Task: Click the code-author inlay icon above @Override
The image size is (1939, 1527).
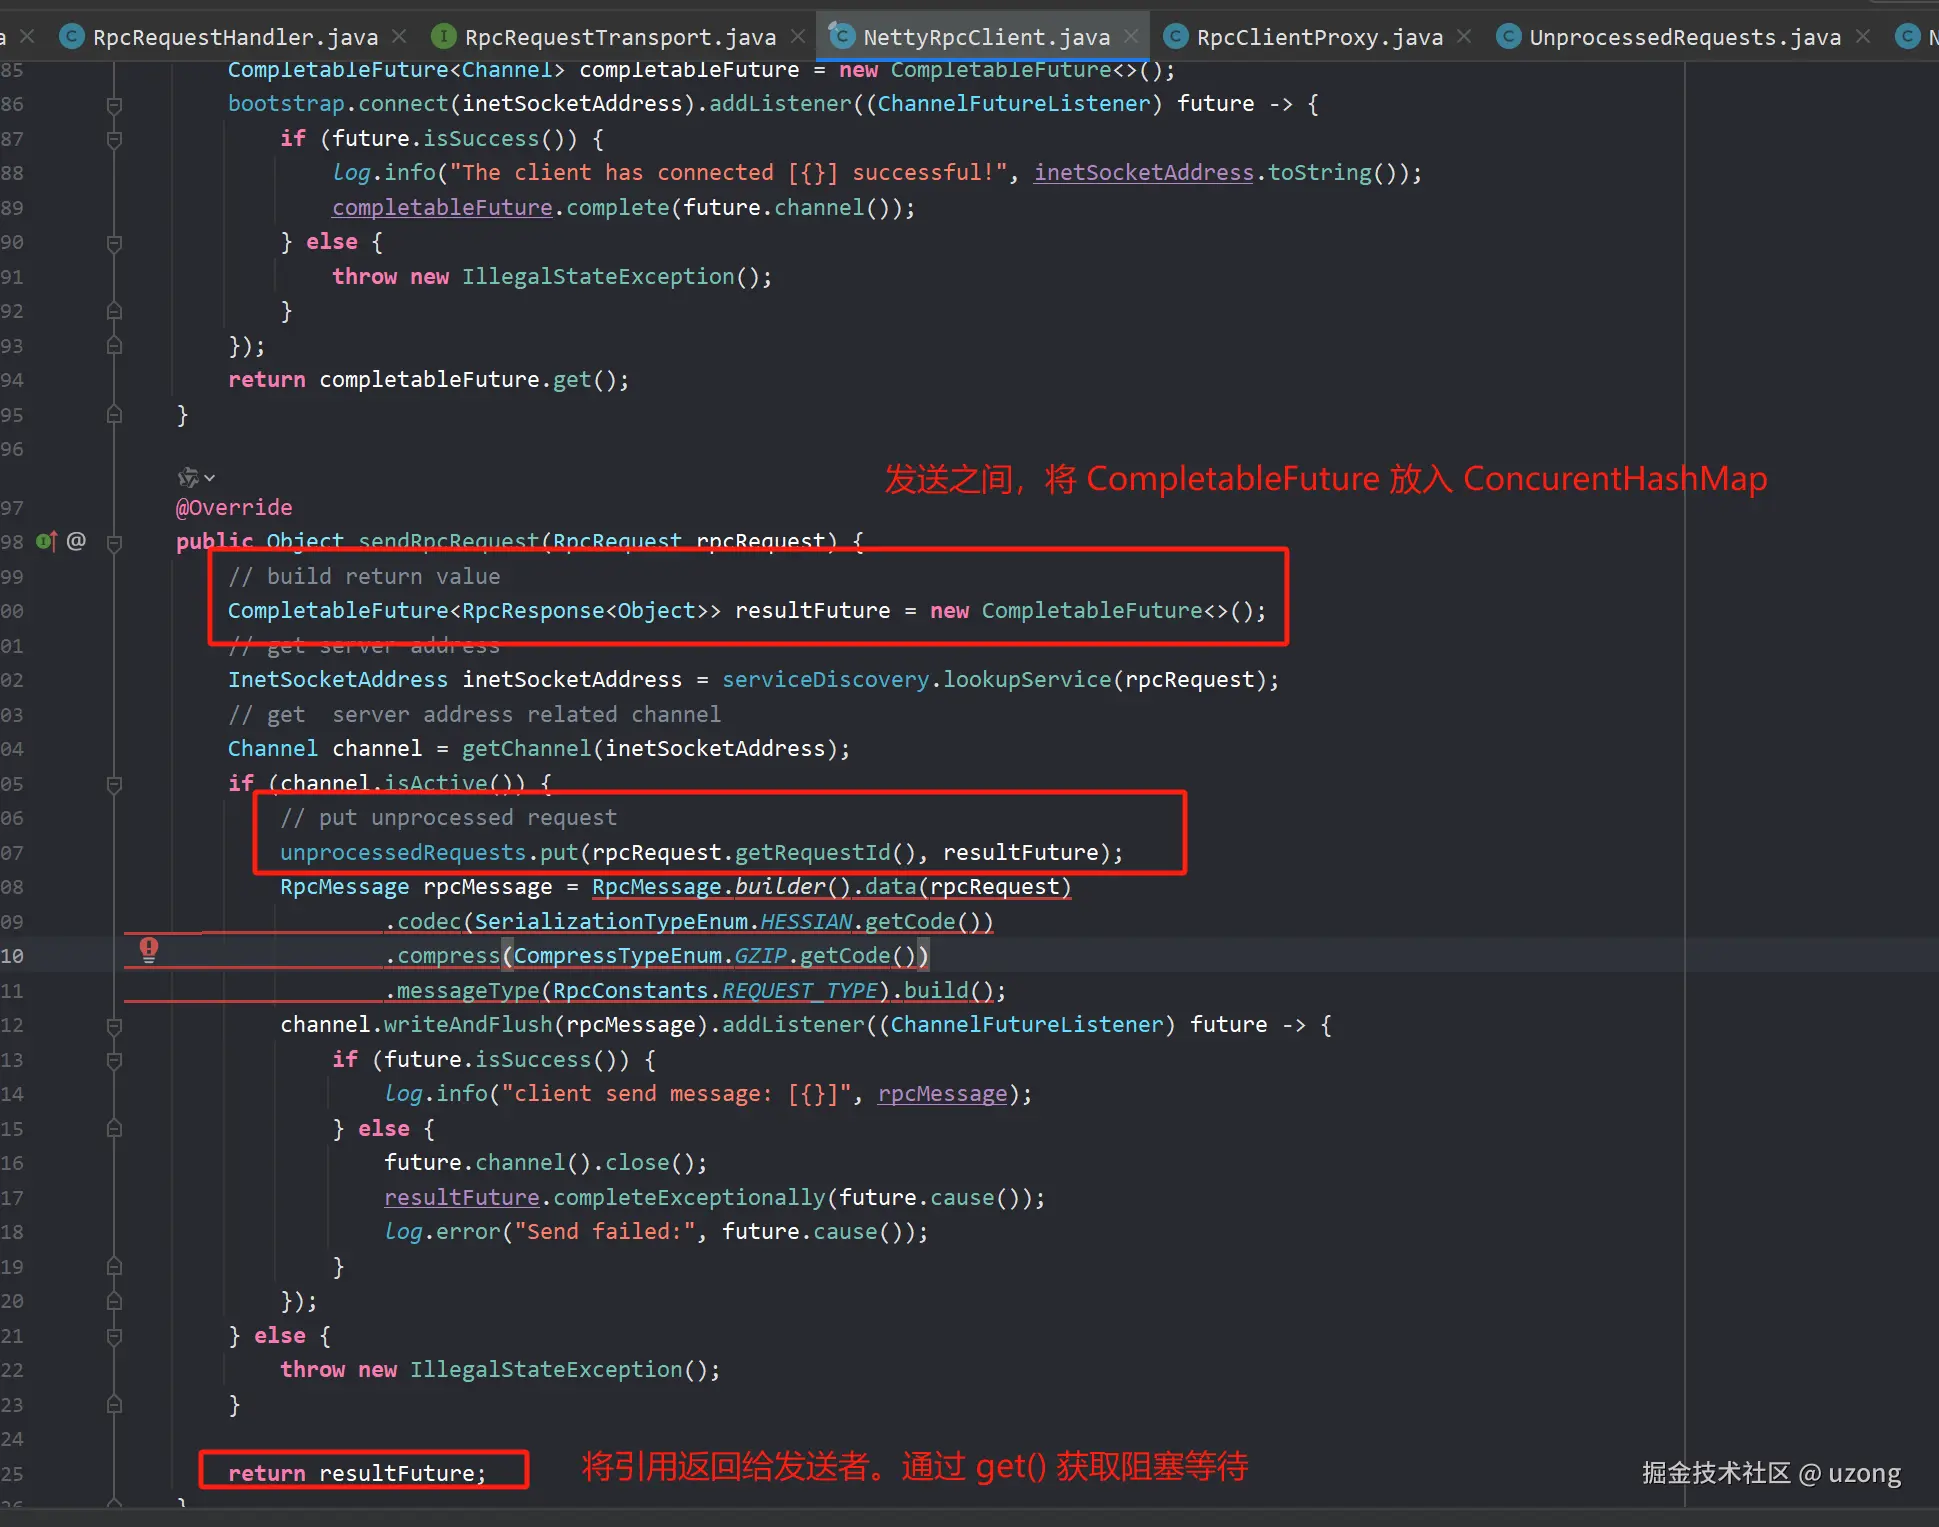Action: 187,477
